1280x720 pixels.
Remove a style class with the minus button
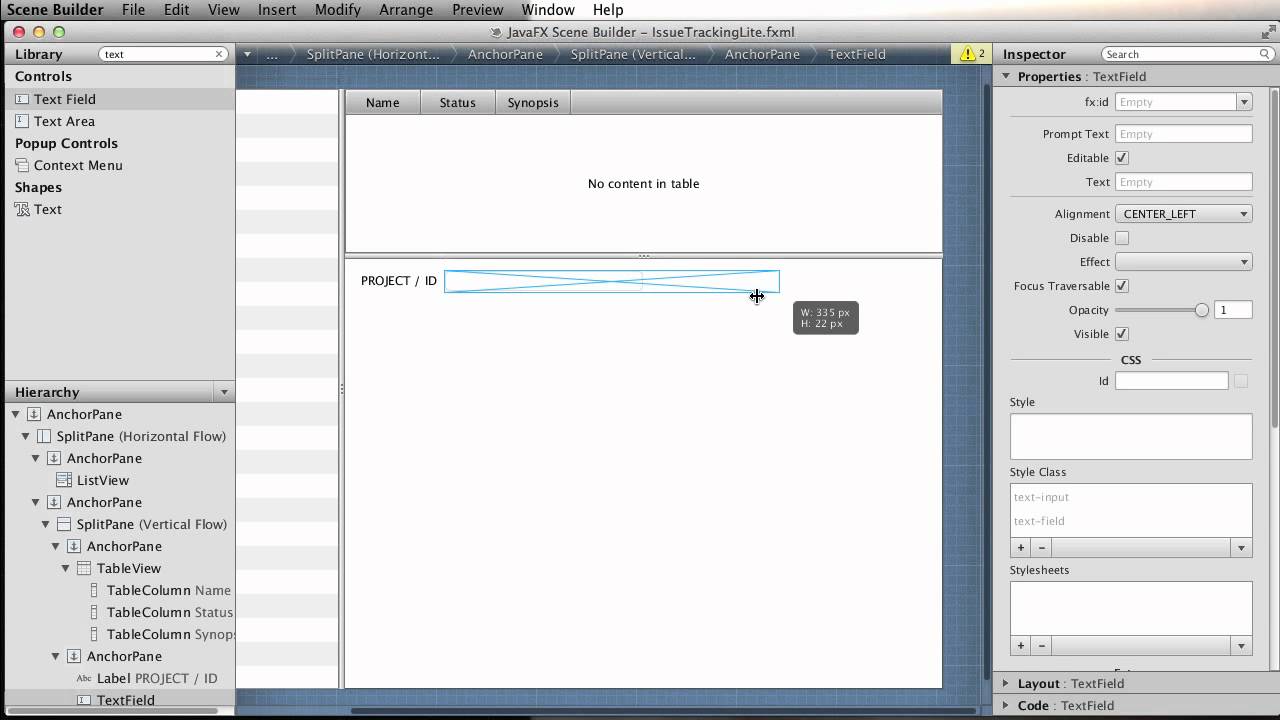(x=1042, y=547)
